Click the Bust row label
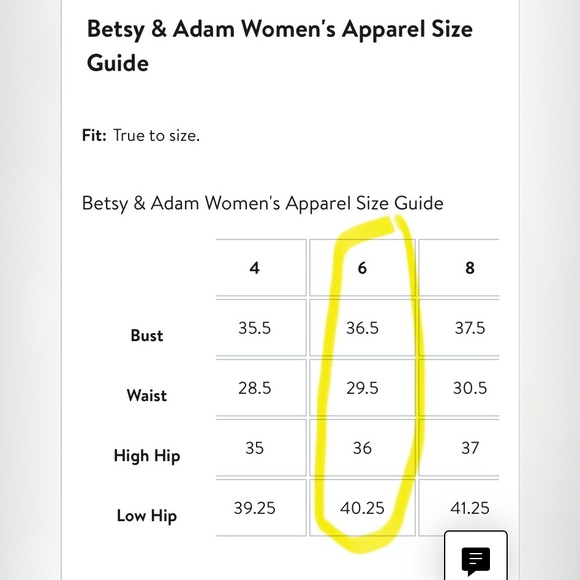The image size is (580, 580). (147, 335)
